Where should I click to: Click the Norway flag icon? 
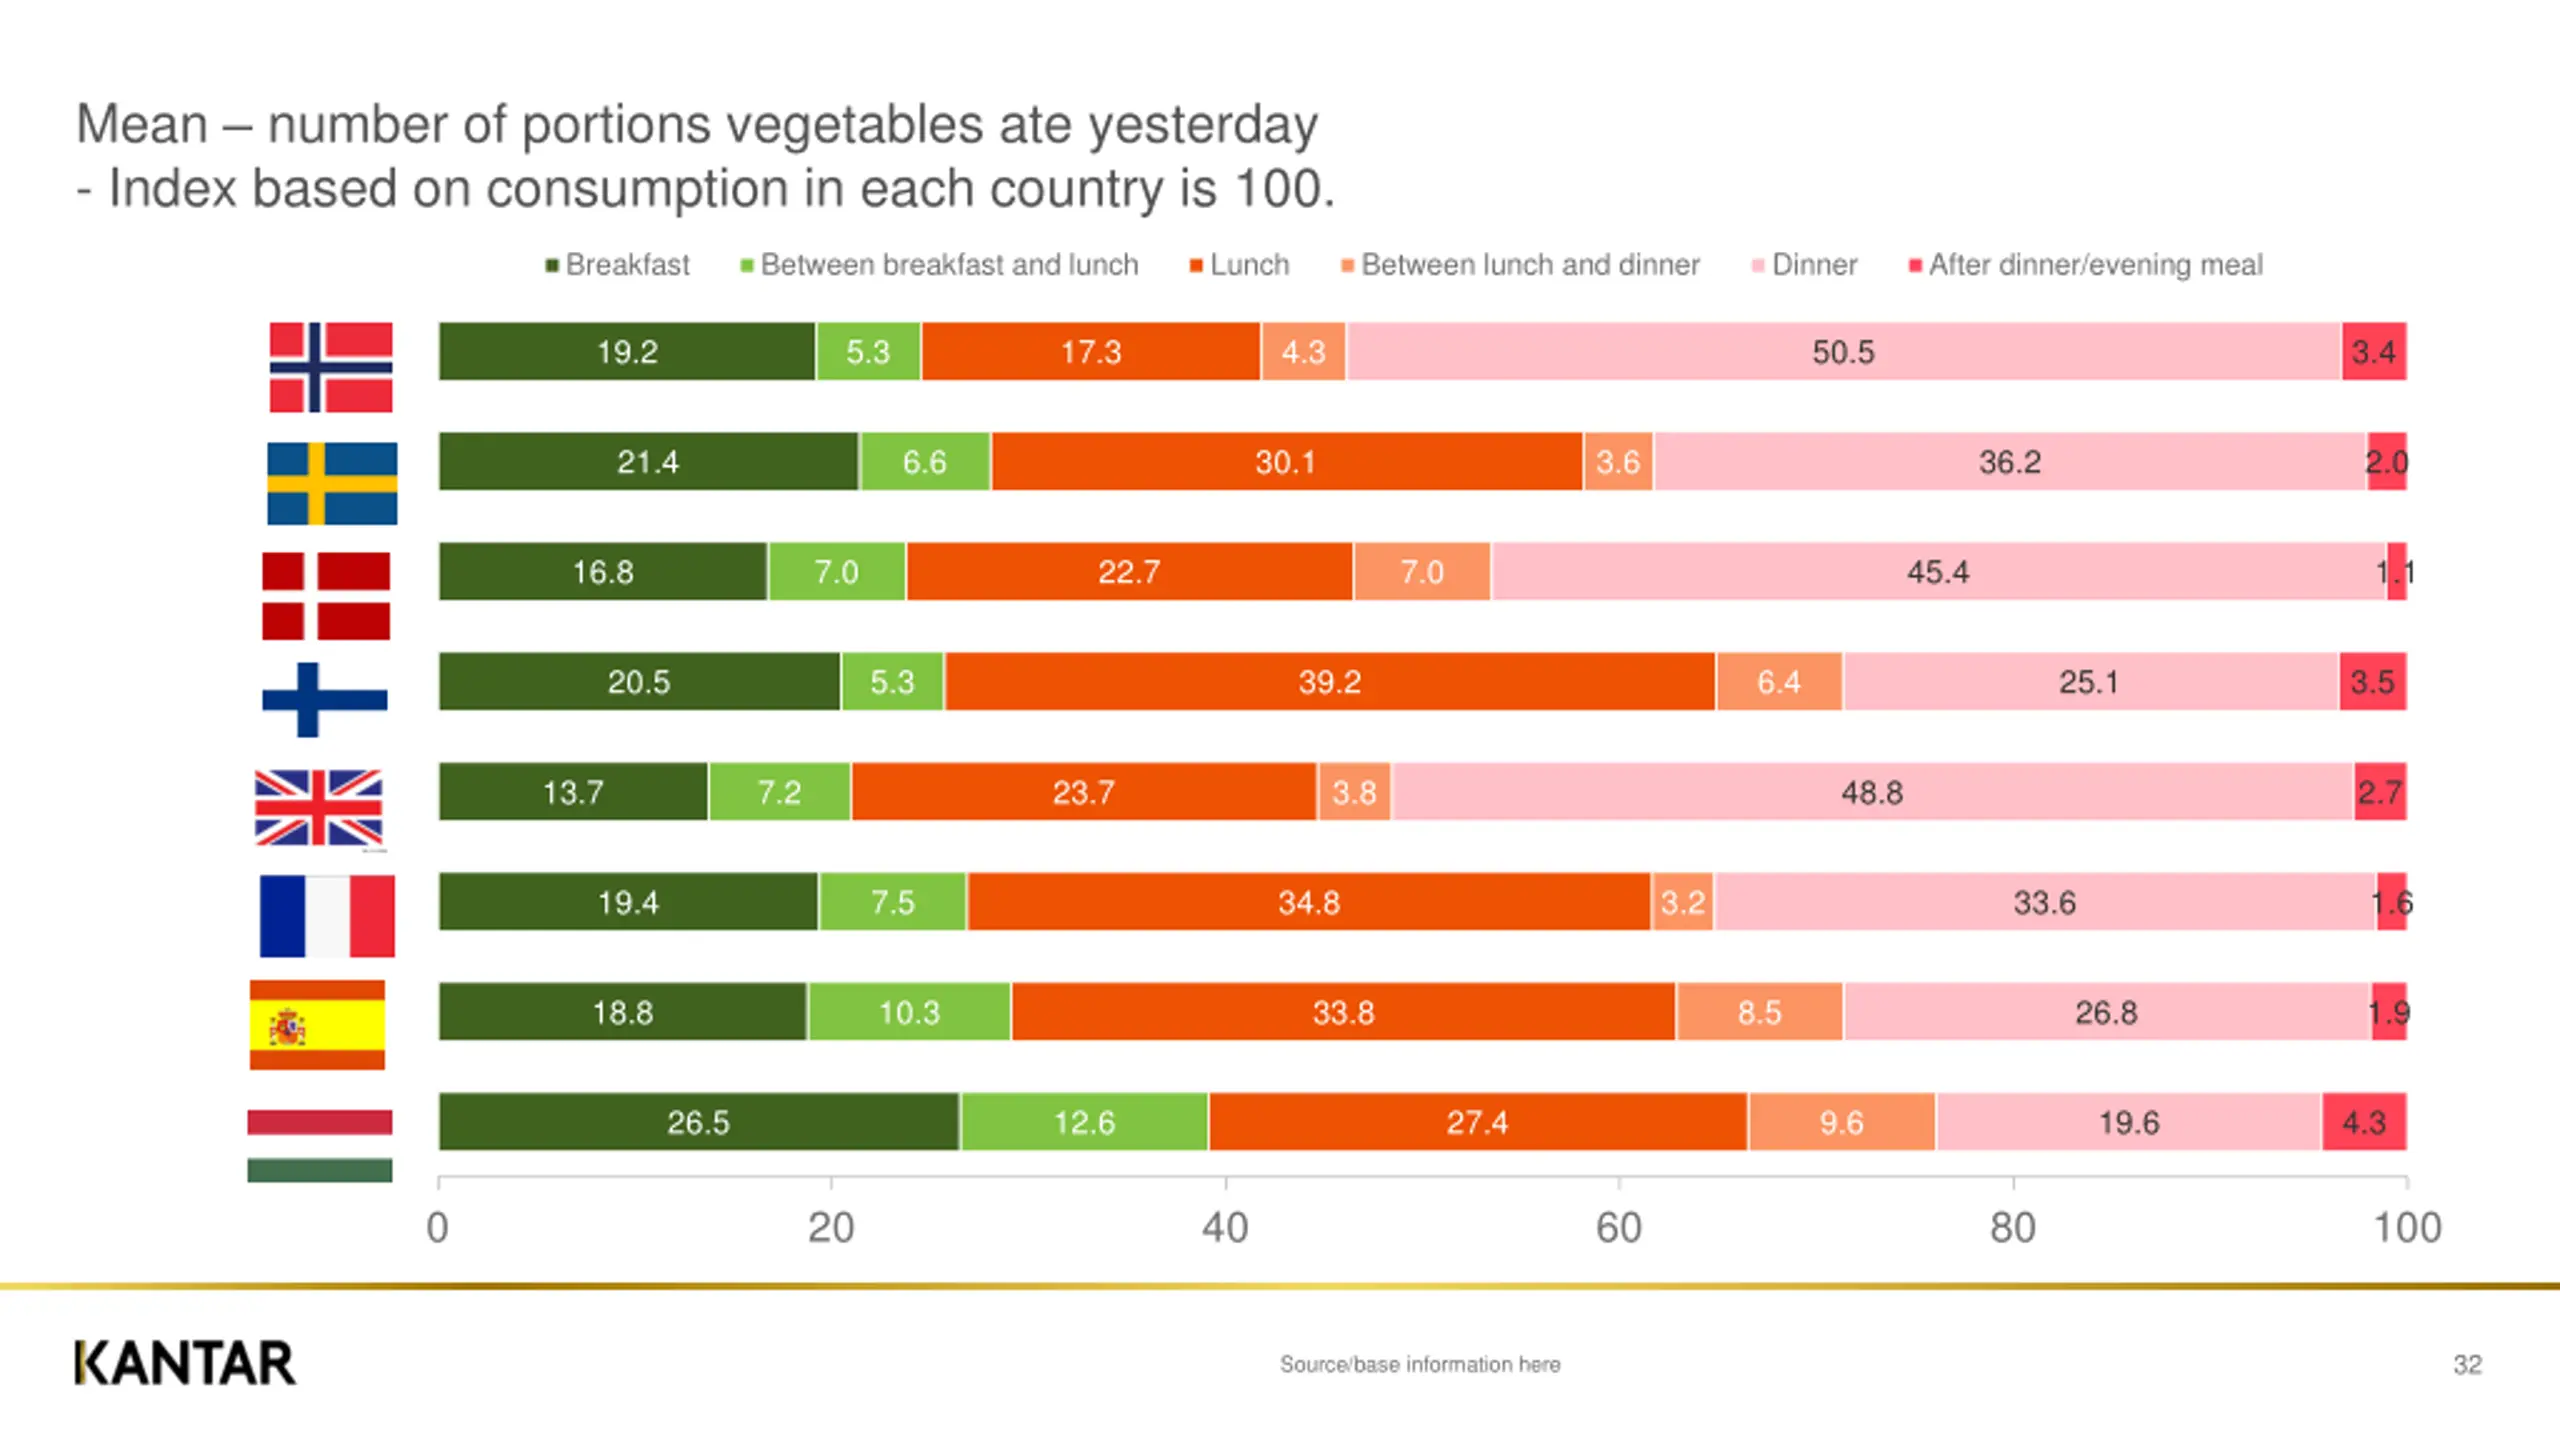(331, 367)
